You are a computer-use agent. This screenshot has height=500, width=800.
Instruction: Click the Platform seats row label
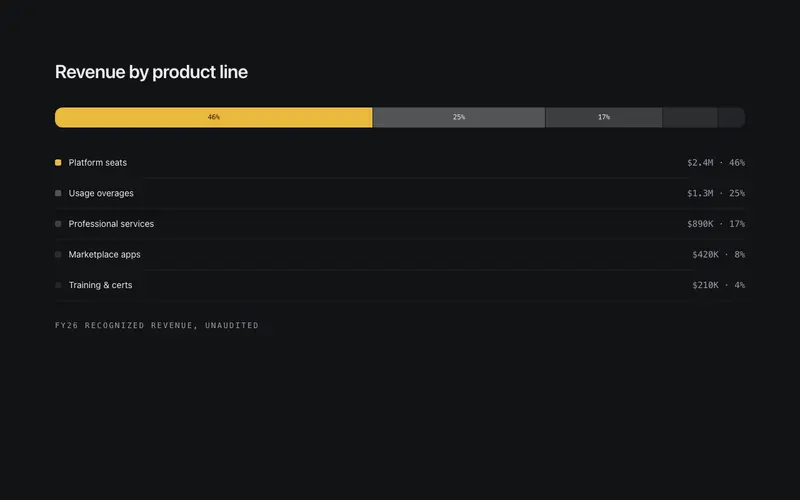98,163
